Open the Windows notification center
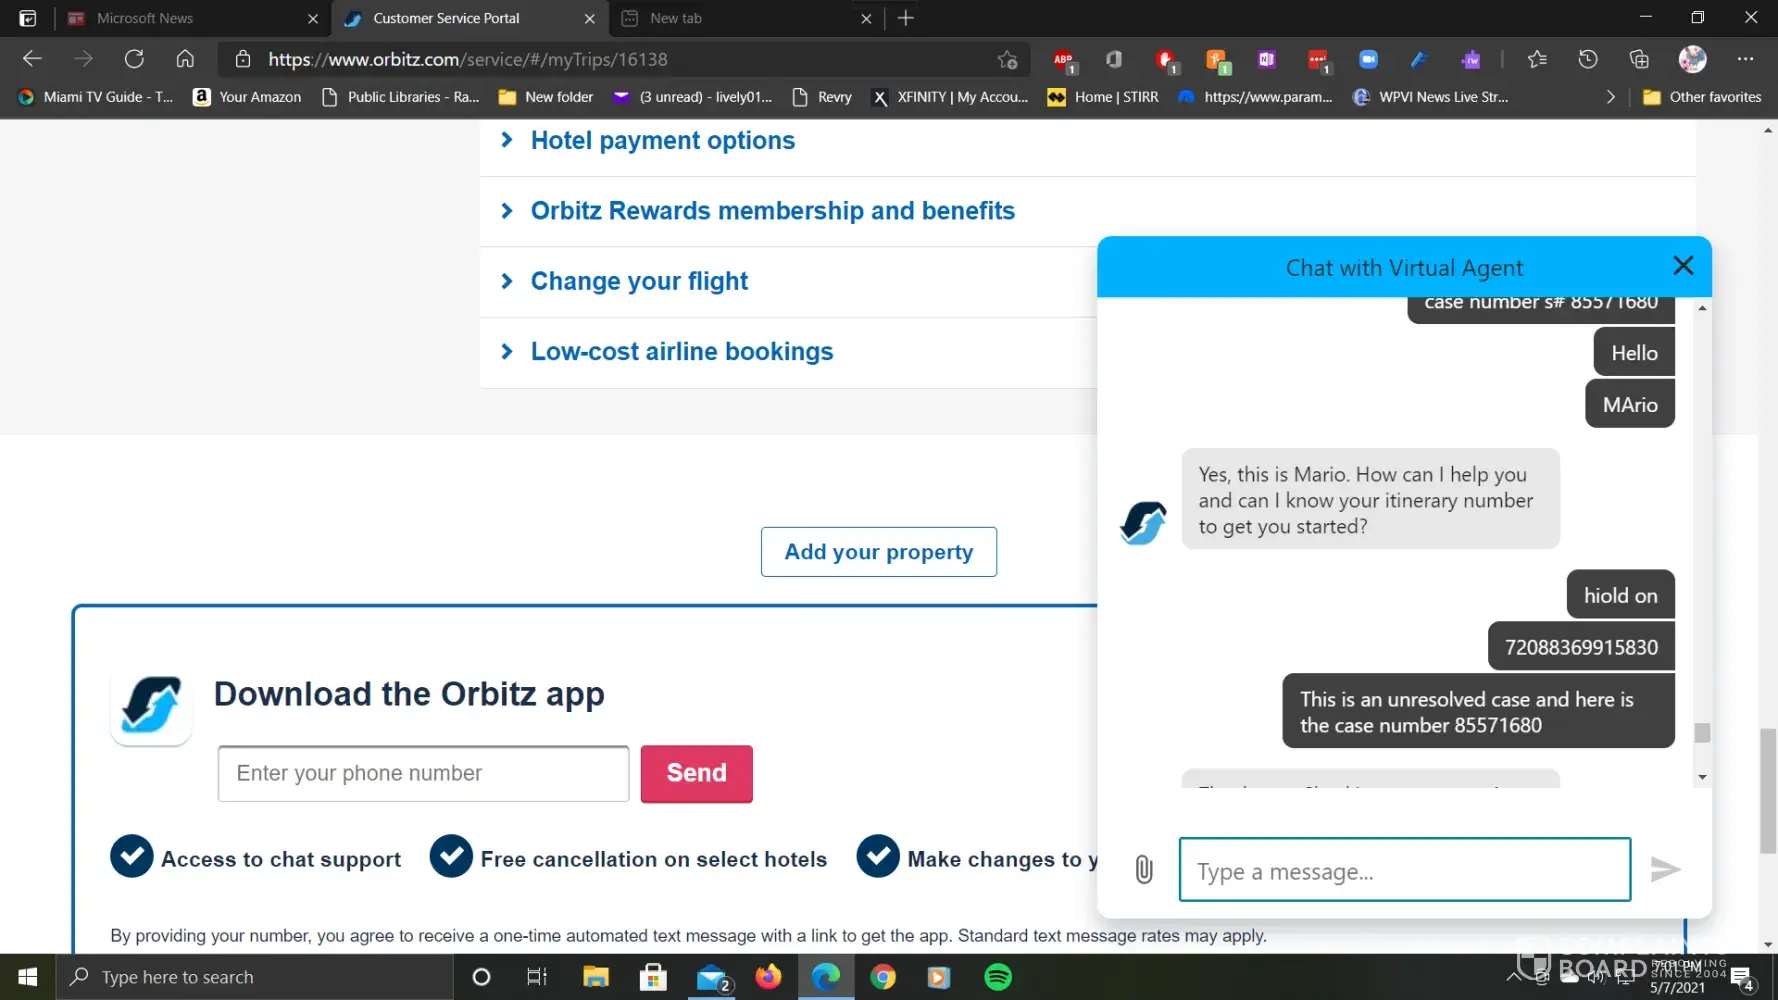The width and height of the screenshot is (1778, 1000). pos(1742,977)
